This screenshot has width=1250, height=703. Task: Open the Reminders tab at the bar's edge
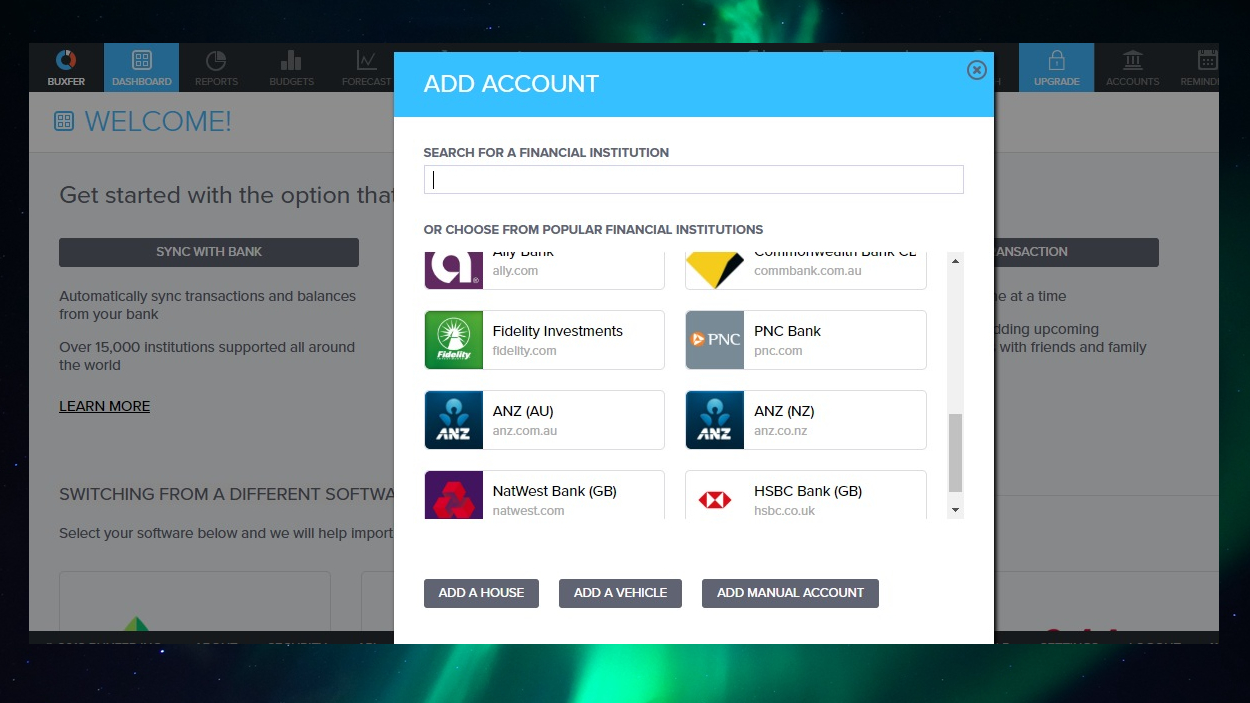coord(1198,68)
